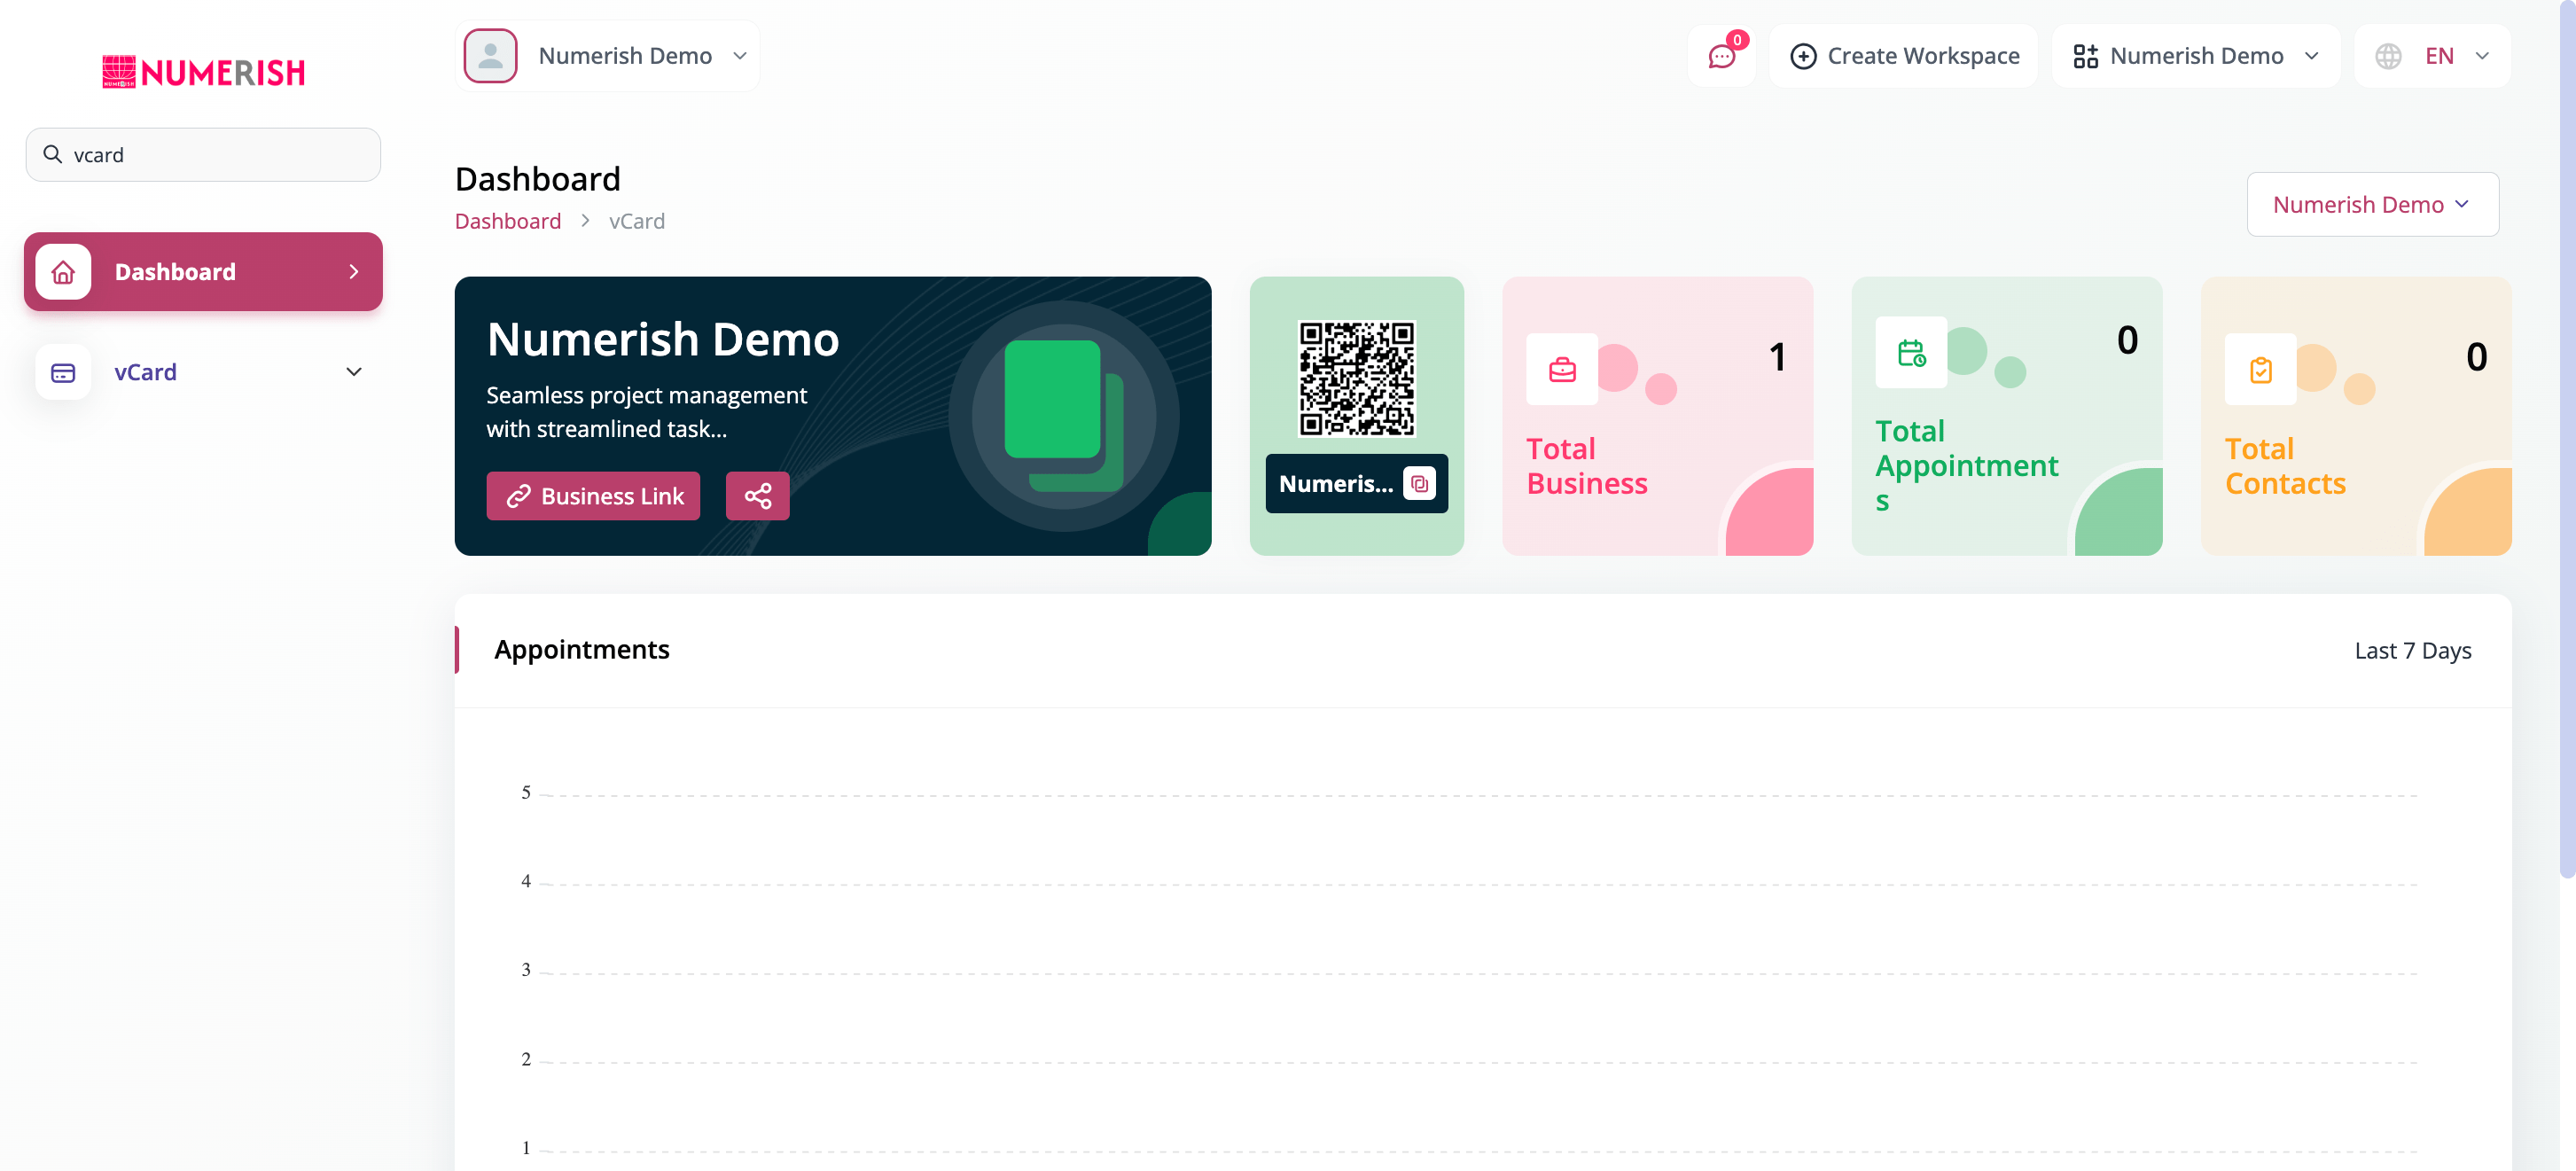The width and height of the screenshot is (2576, 1171).
Task: Click the Total Contacts card label
Action: 2285,466
